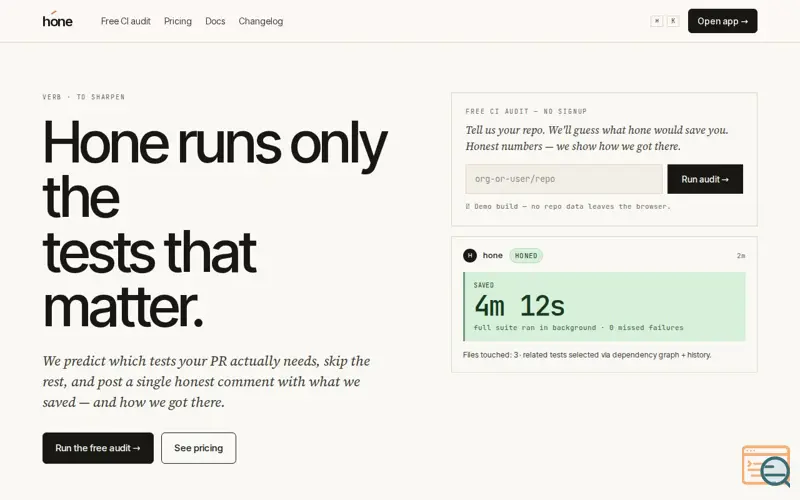Viewport: 800px width, 500px height.
Task: Open the Free CI audit nav link
Action: click(126, 21)
